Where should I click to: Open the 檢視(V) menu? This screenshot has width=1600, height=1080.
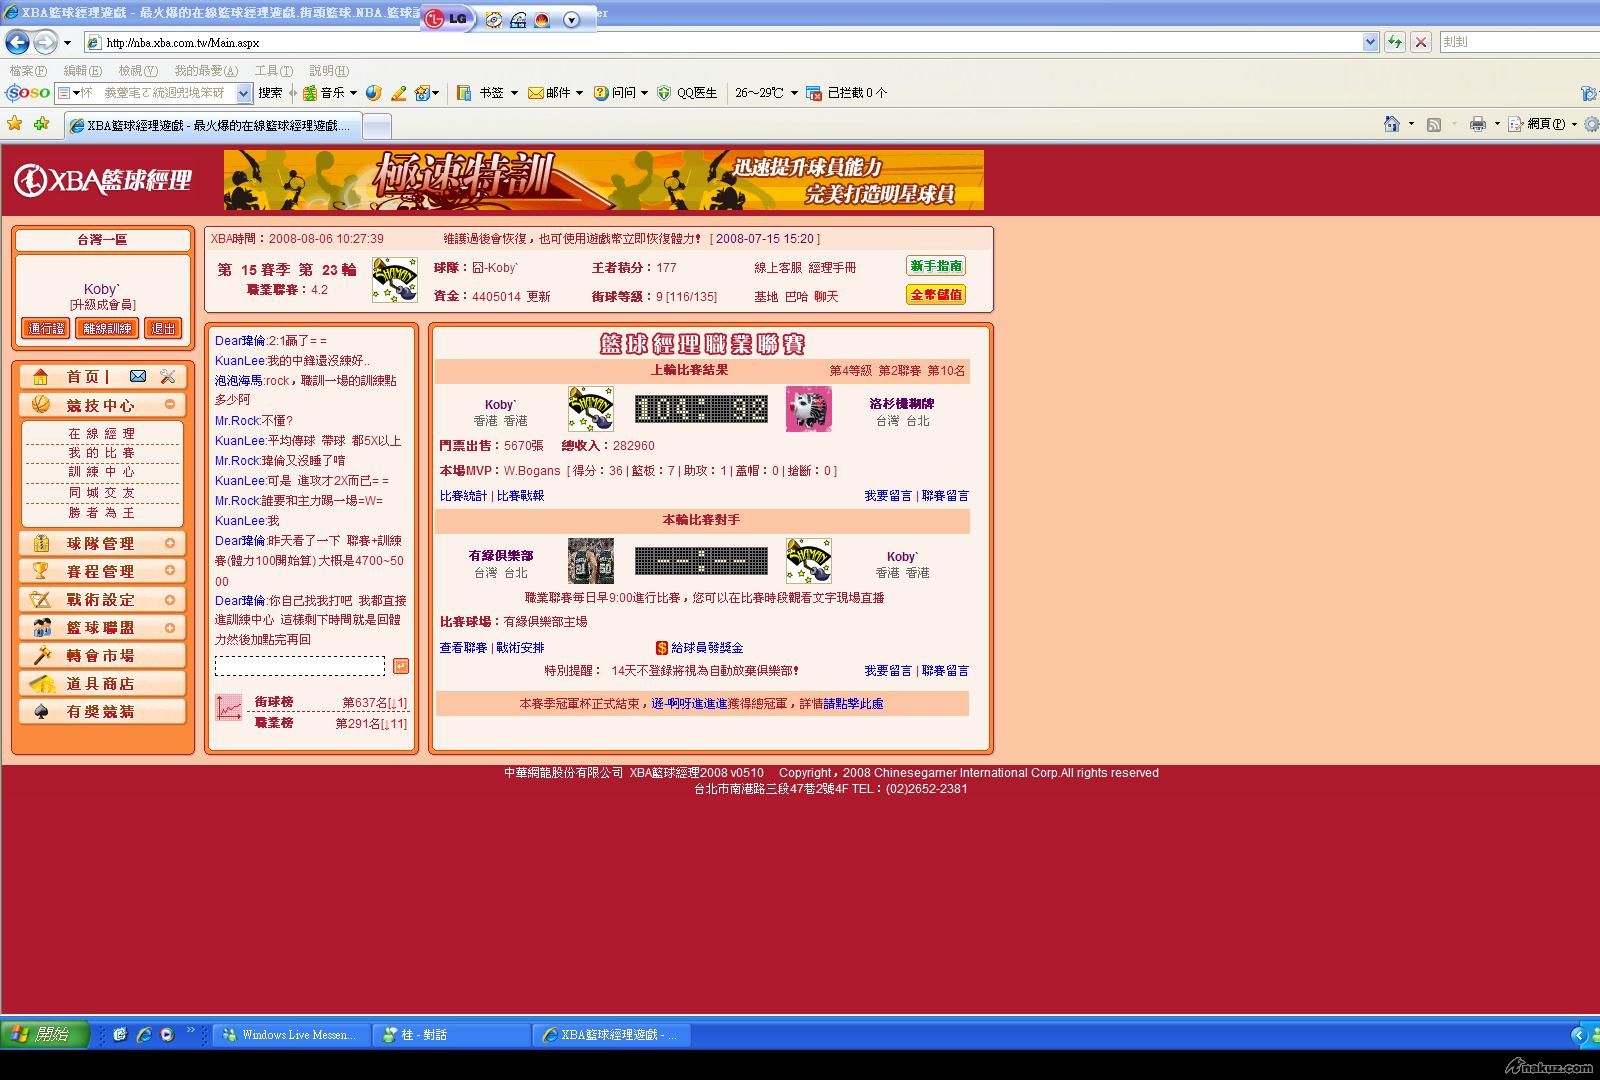tap(138, 71)
